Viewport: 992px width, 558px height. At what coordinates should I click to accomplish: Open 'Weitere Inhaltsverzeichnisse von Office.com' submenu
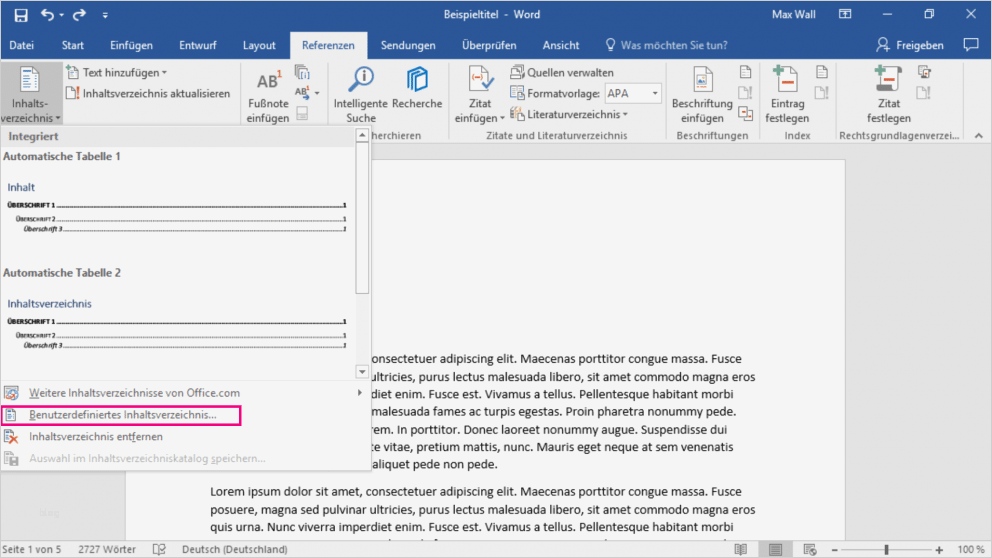coord(185,393)
